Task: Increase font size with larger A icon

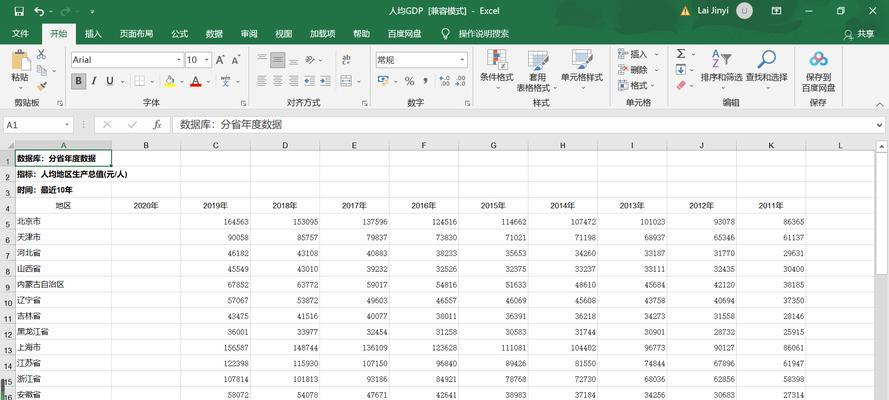Action: tap(220, 59)
